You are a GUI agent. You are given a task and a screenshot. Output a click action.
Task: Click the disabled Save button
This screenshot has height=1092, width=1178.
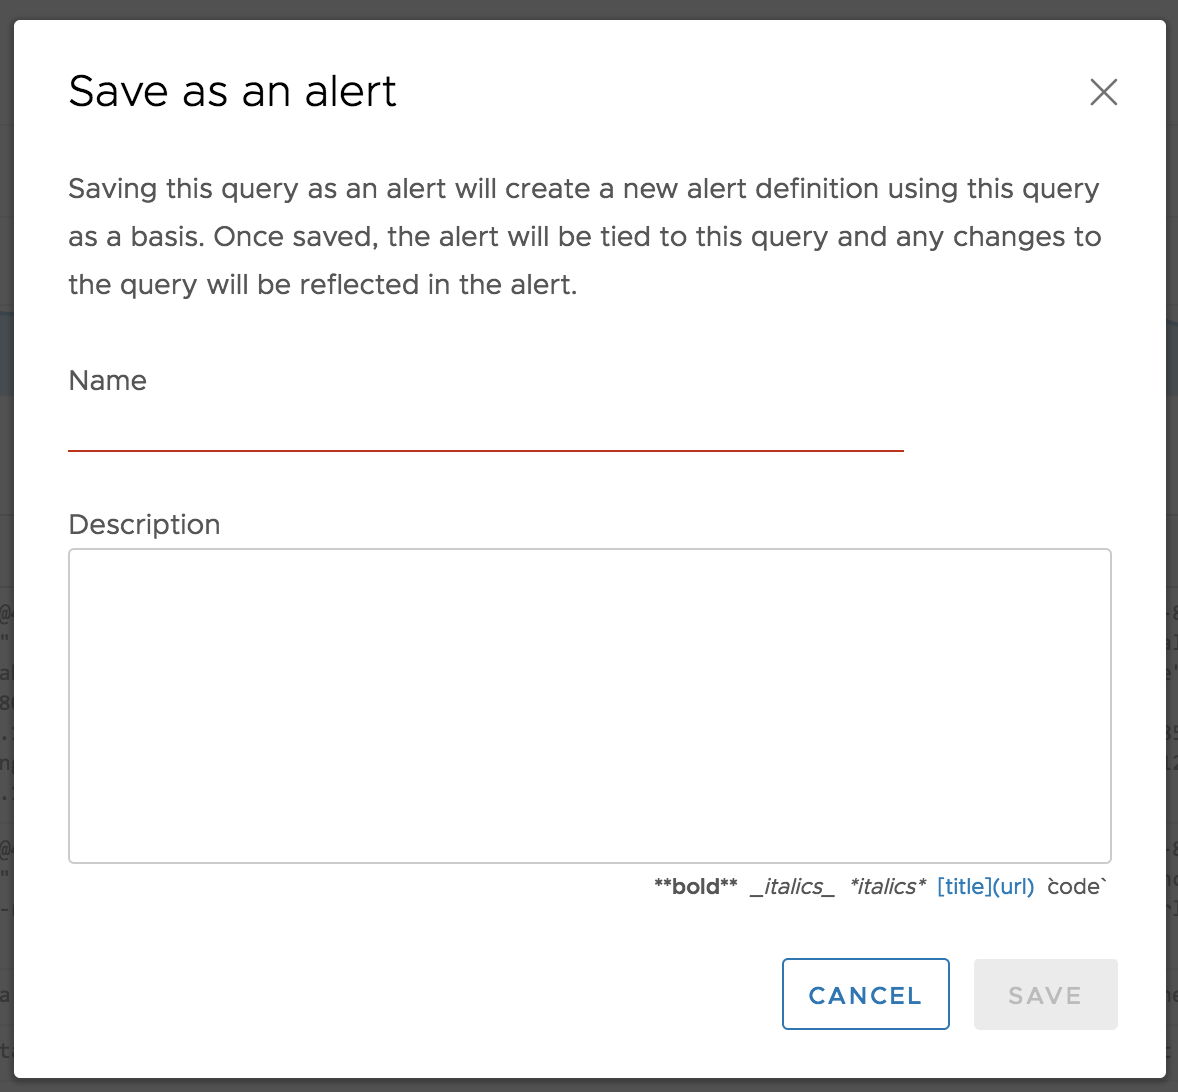[x=1045, y=994]
